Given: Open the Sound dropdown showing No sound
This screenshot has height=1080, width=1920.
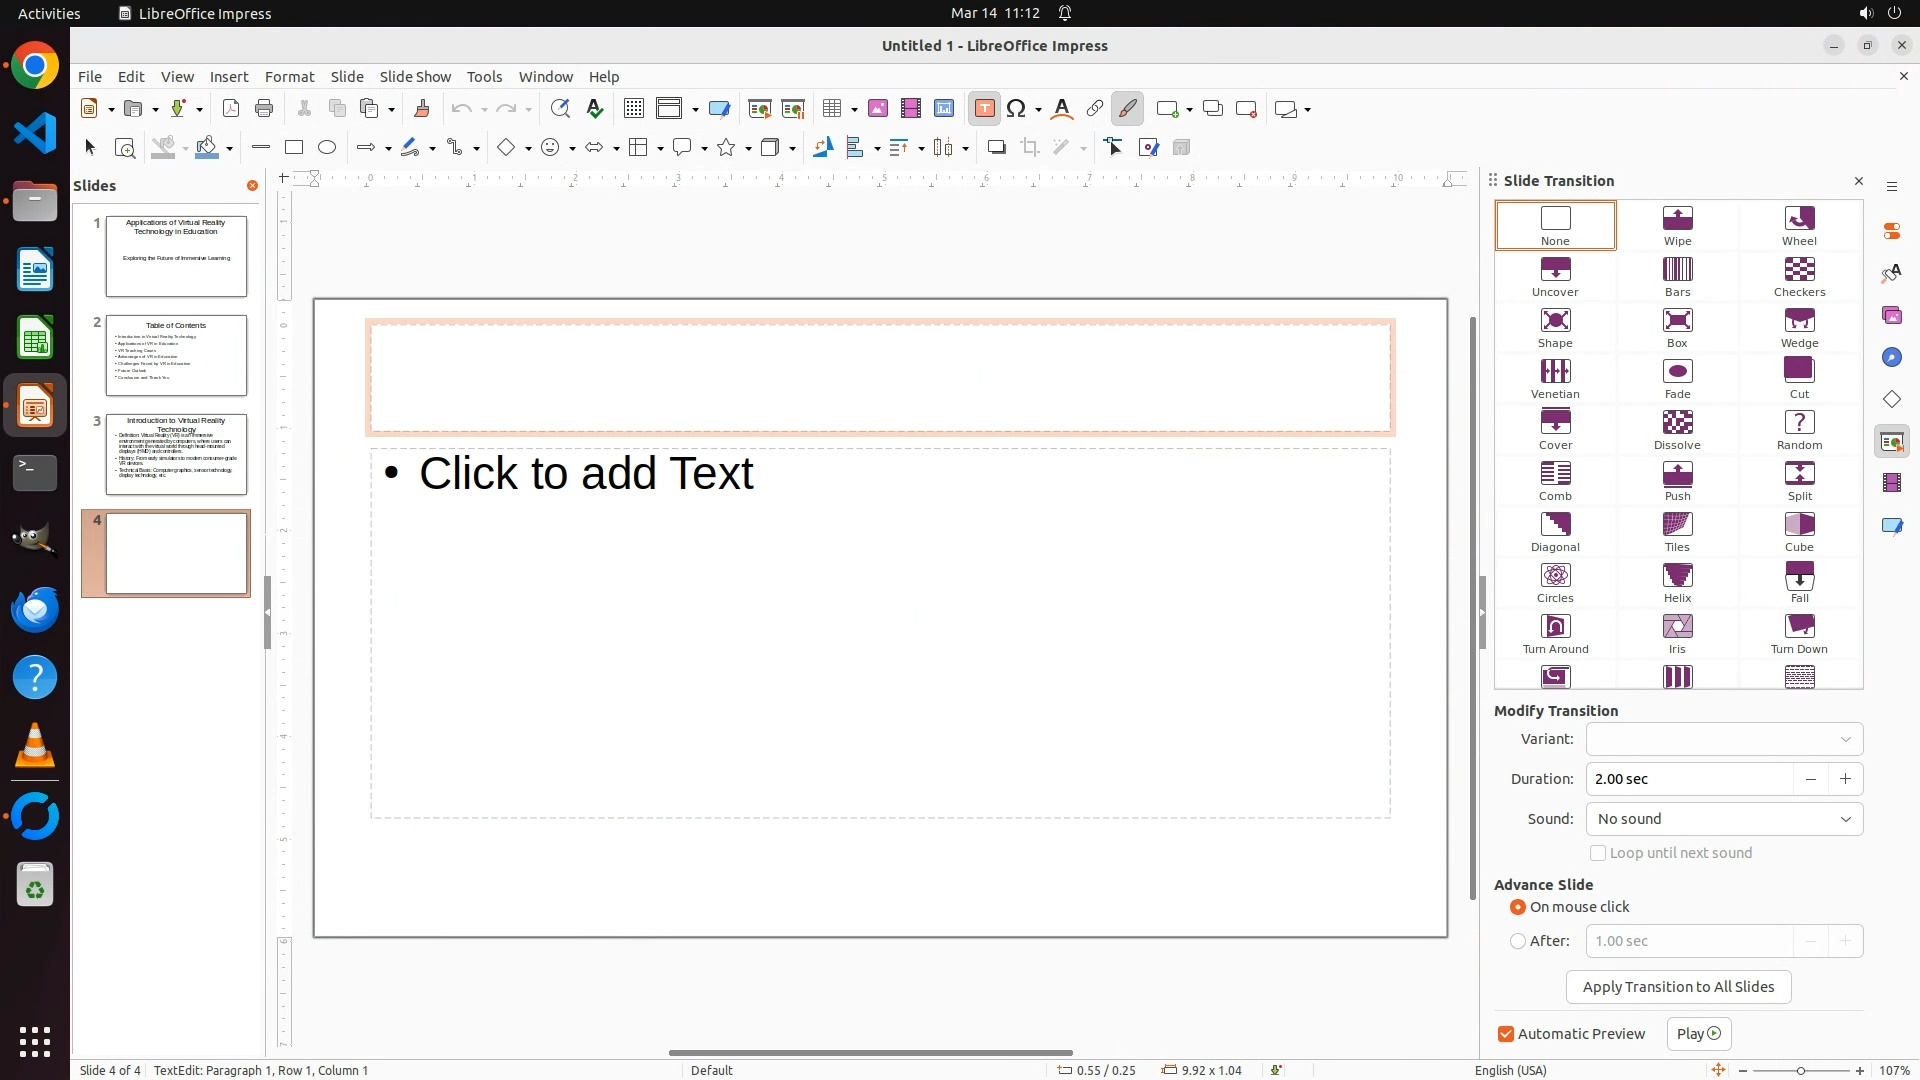Looking at the screenshot, I should coord(1724,819).
